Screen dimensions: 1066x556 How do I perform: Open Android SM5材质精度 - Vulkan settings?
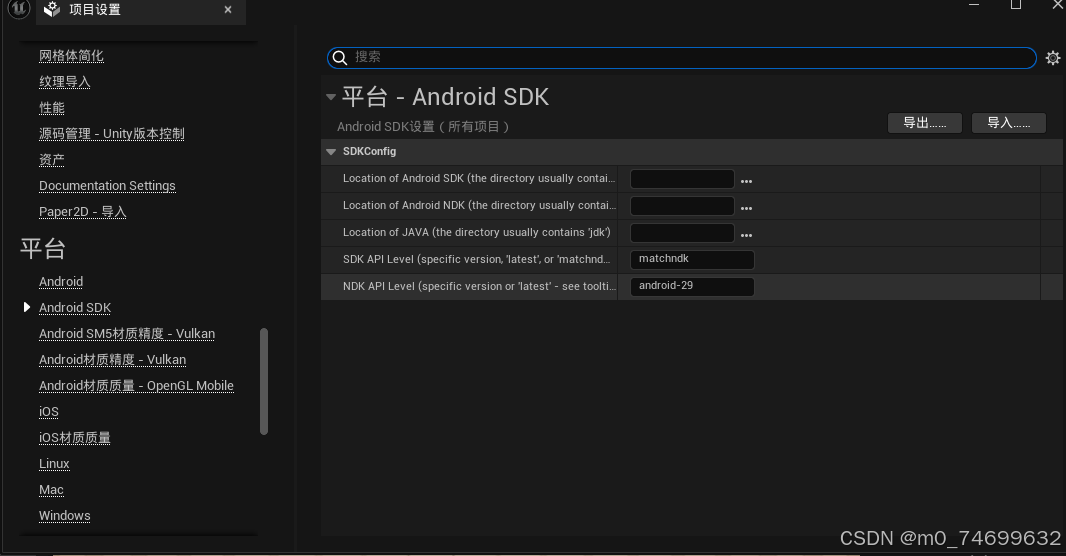pos(126,334)
